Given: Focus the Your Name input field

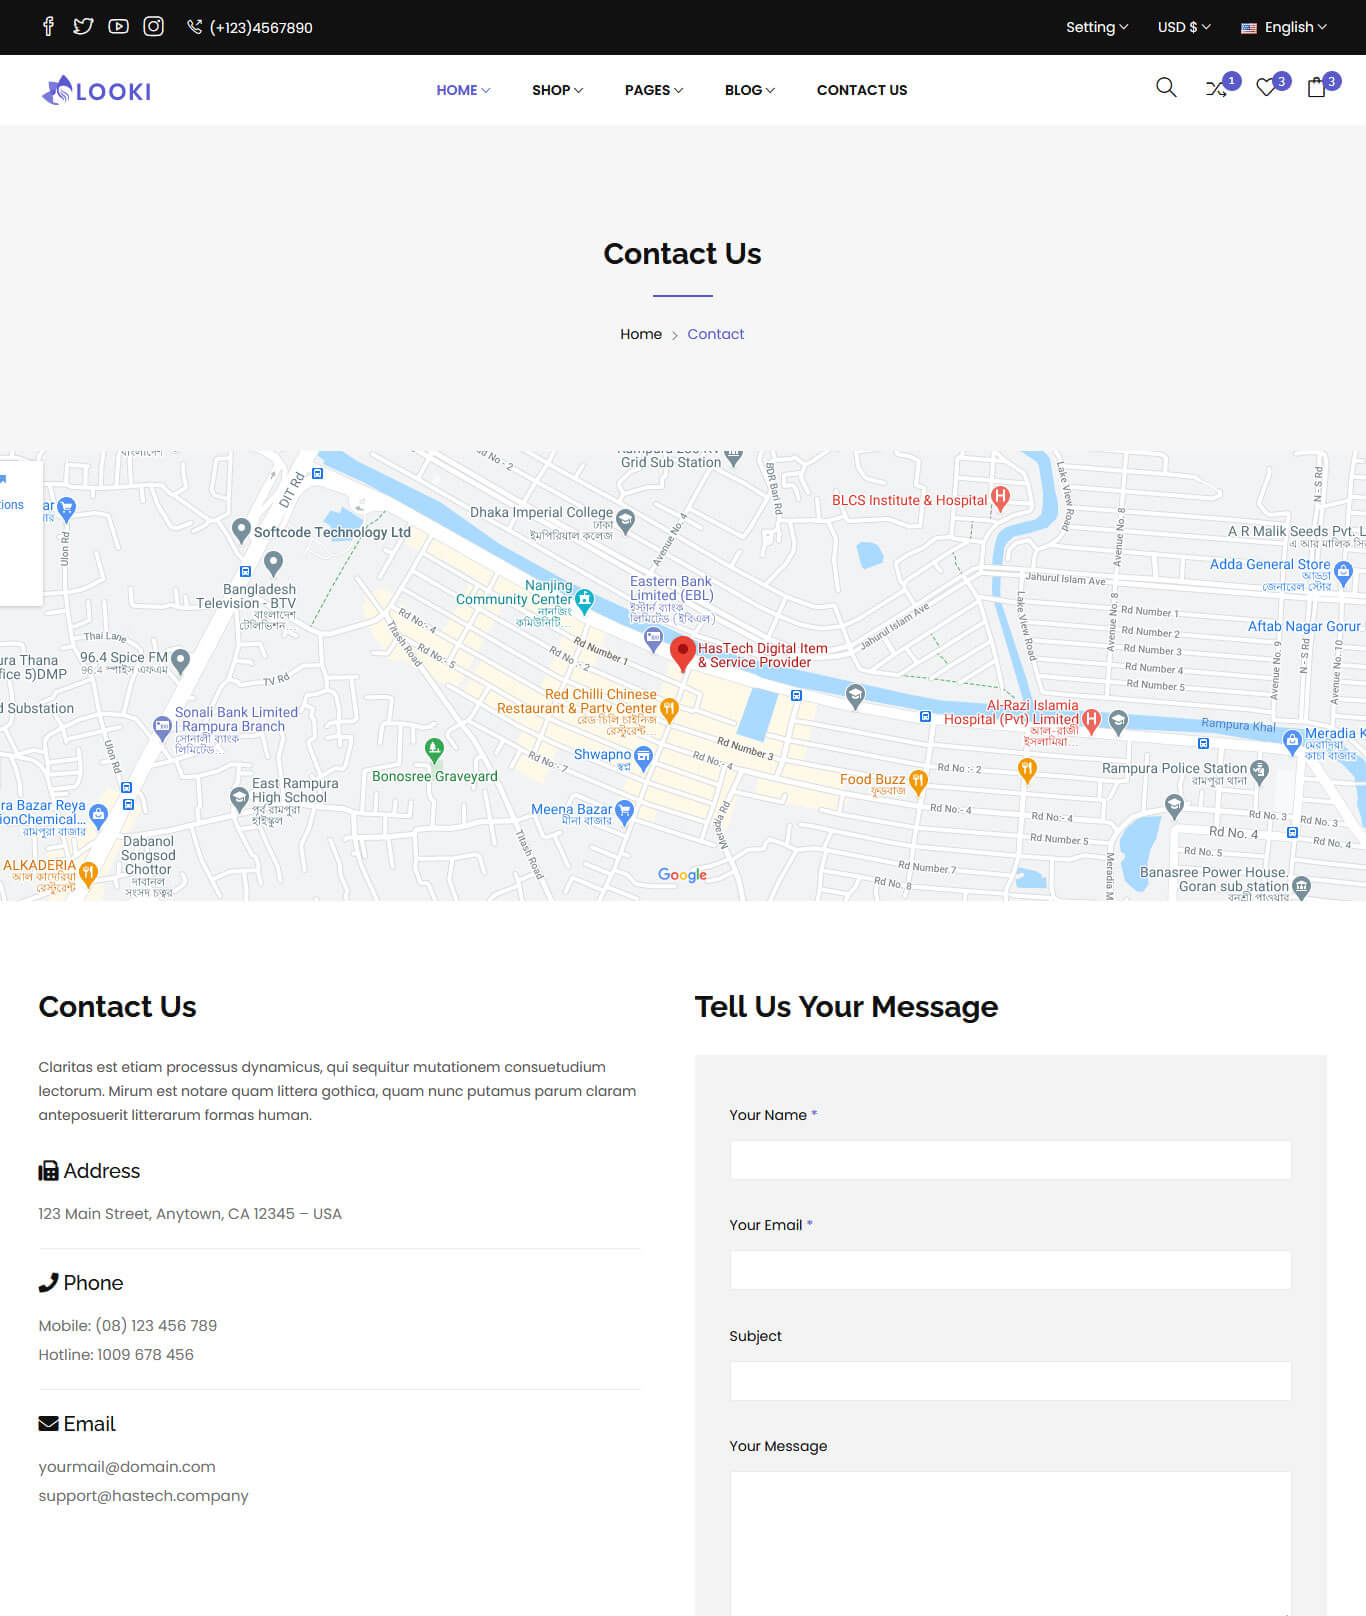Looking at the screenshot, I should 1010,1160.
